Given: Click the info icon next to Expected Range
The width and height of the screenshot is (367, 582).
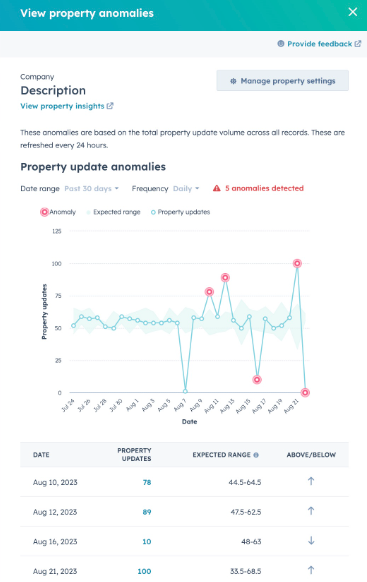Looking at the screenshot, I should click(x=256, y=455).
